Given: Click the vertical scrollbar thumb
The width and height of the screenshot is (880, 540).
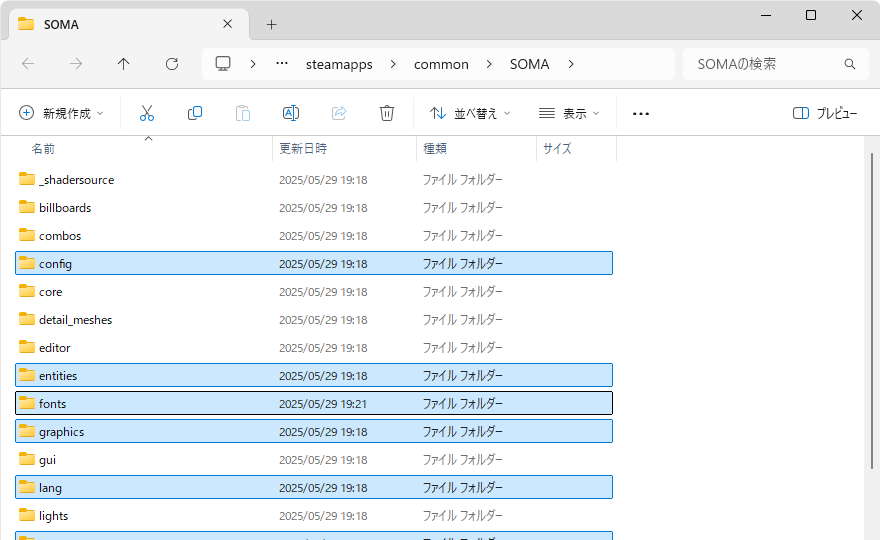Looking at the screenshot, I should coord(872,310).
